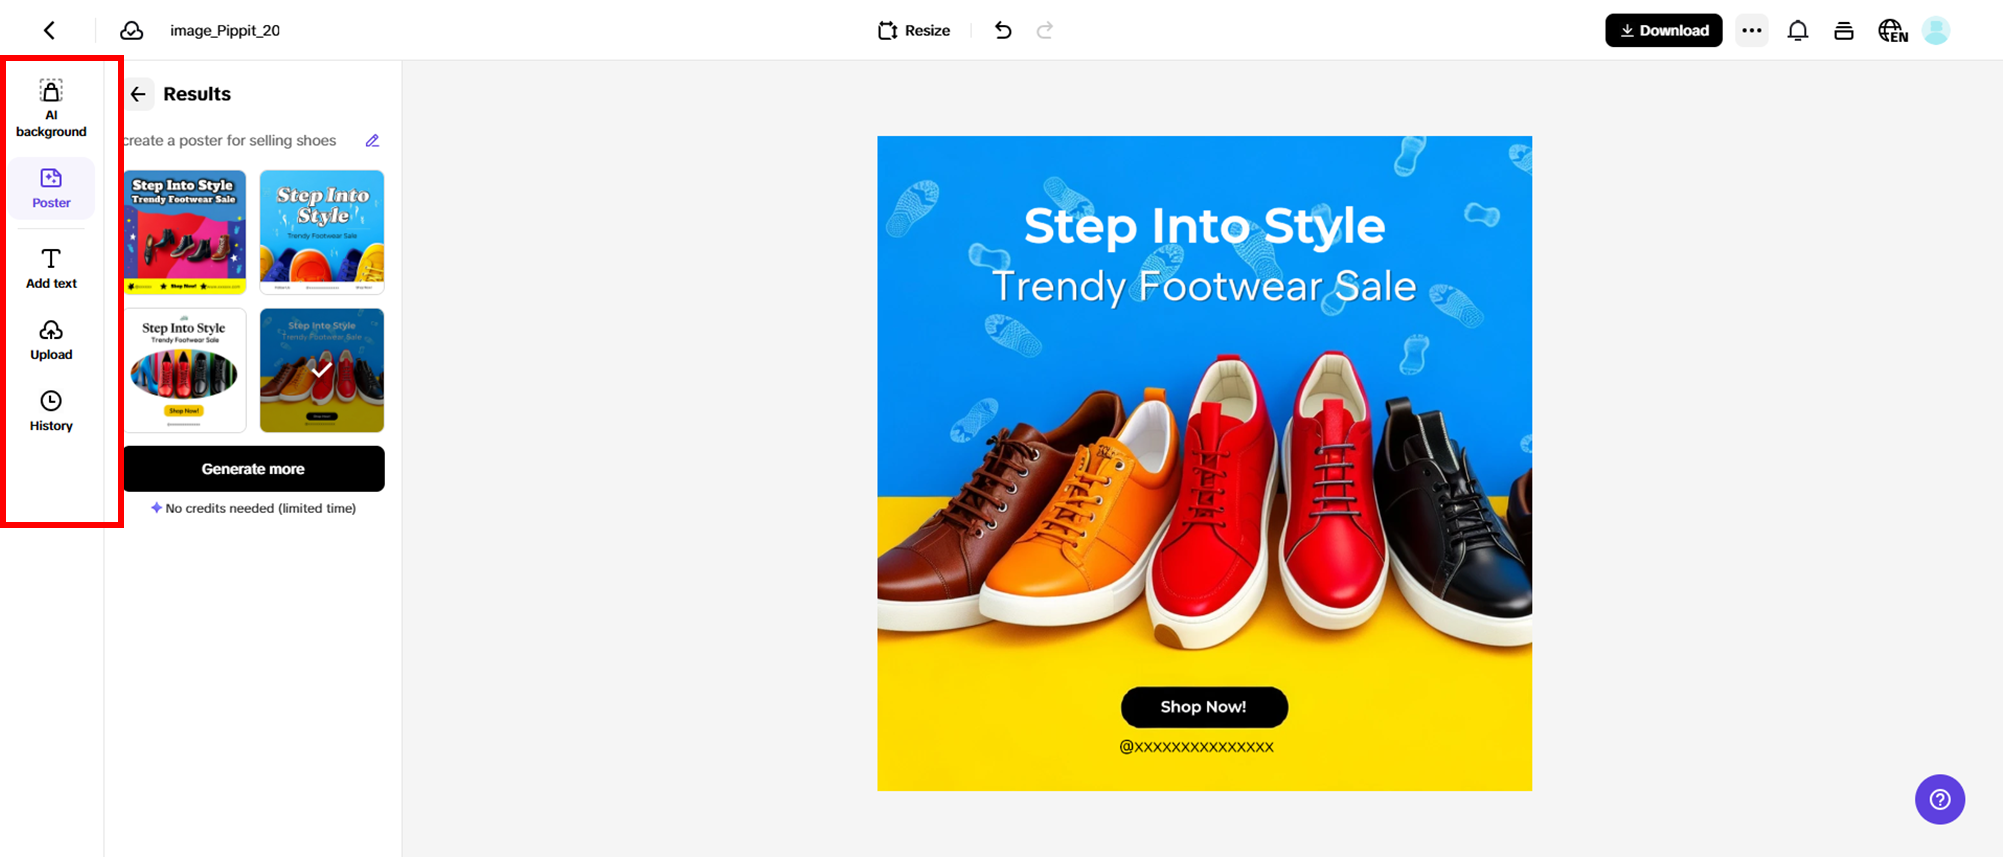Edit the poster prompt with pencil icon

[372, 141]
